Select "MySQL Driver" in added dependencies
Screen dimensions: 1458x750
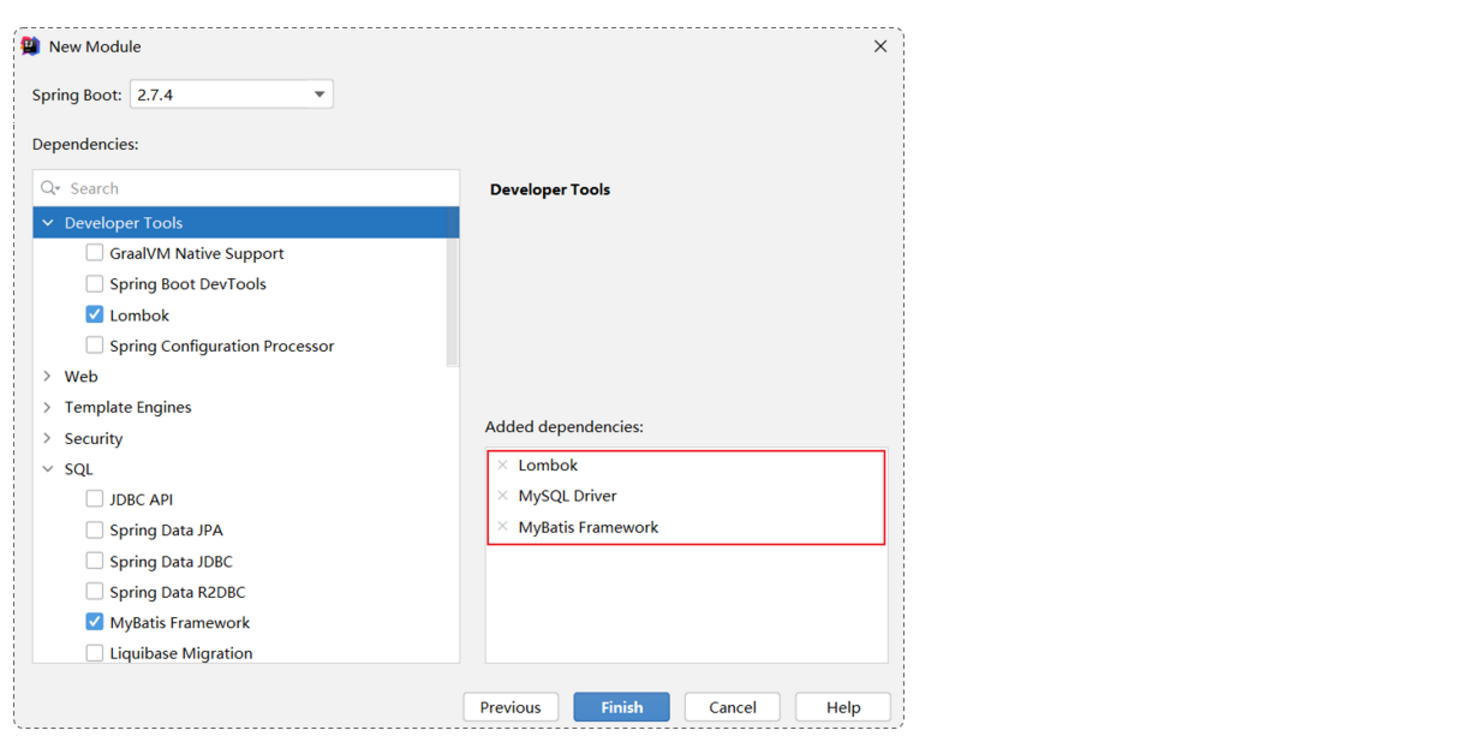point(567,496)
